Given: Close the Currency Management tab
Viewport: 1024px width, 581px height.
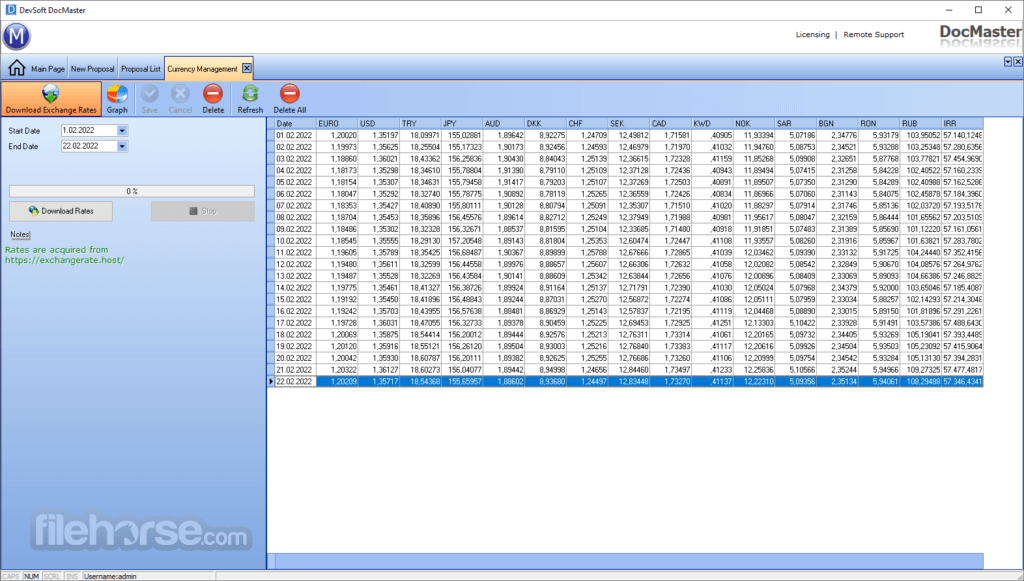Looking at the screenshot, I should pos(246,68).
